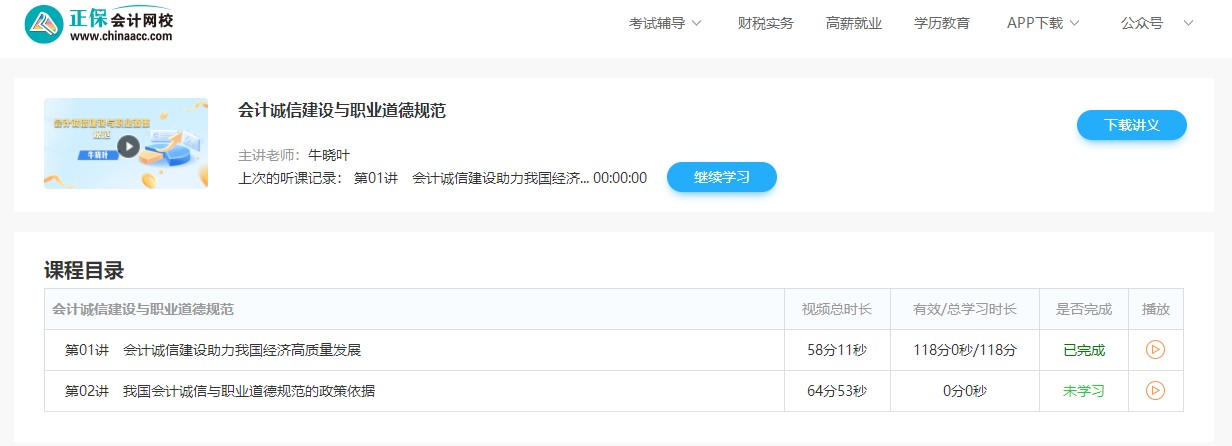Image resolution: width=1232 pixels, height=446 pixels.
Task: Open the 财税实务 menu item
Action: (x=765, y=23)
